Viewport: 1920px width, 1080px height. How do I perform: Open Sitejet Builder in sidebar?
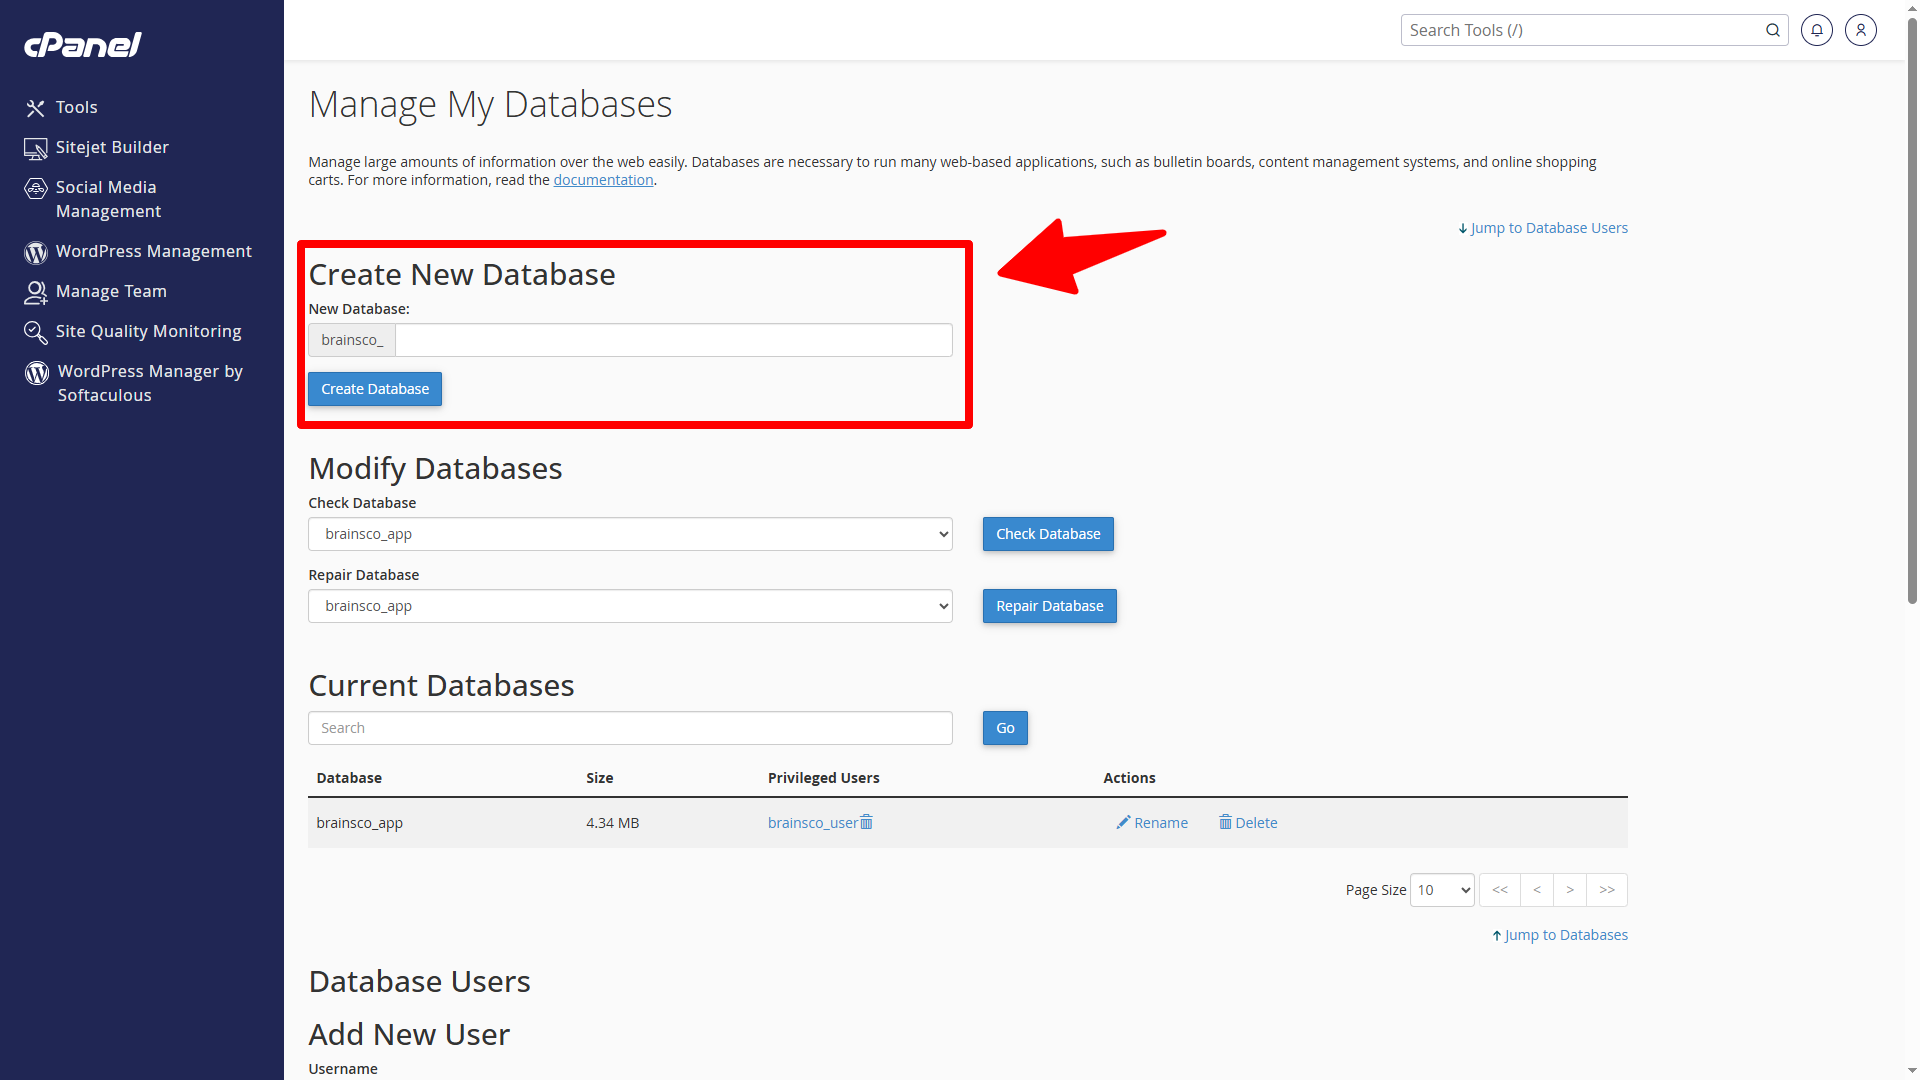pos(112,147)
